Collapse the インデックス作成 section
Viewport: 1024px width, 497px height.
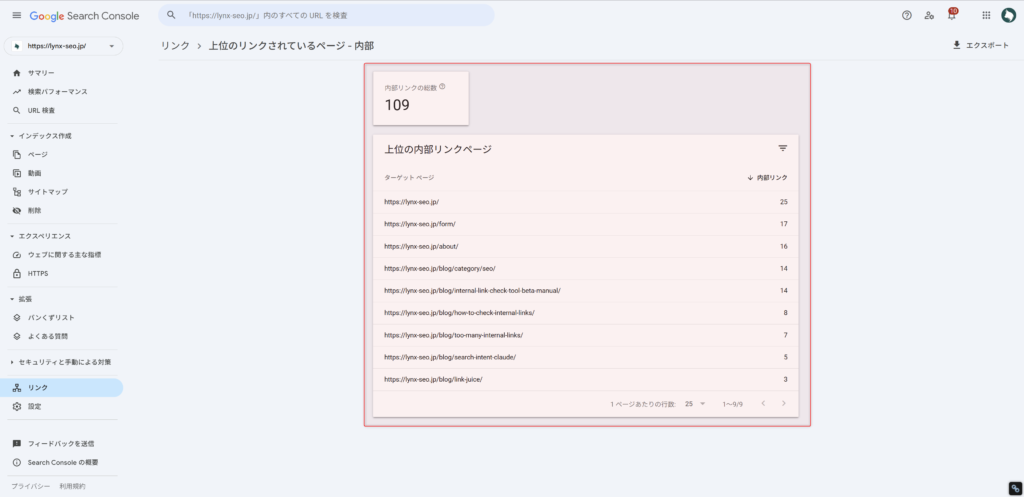(12, 136)
